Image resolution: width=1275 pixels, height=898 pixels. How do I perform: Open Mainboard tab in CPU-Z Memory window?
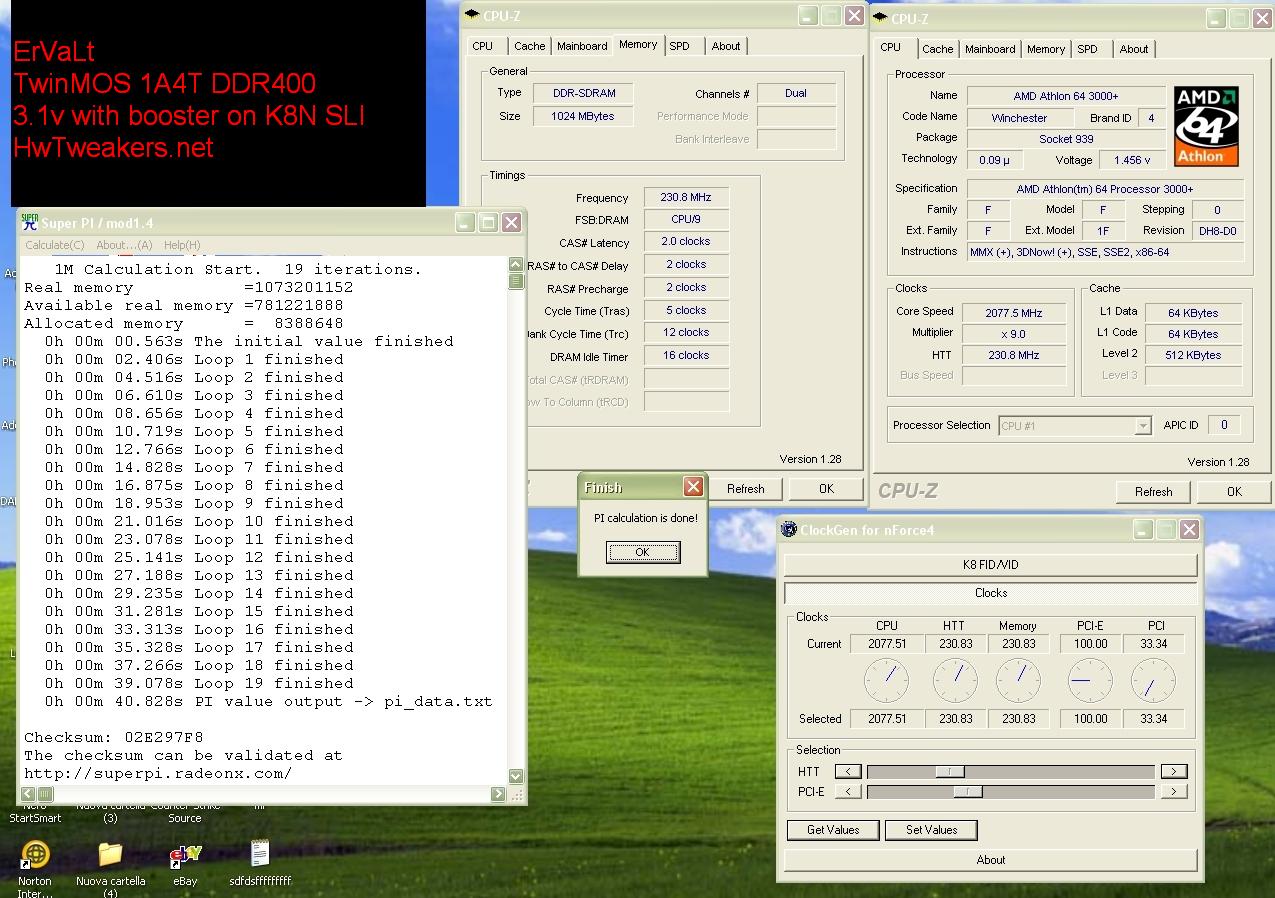coord(582,46)
